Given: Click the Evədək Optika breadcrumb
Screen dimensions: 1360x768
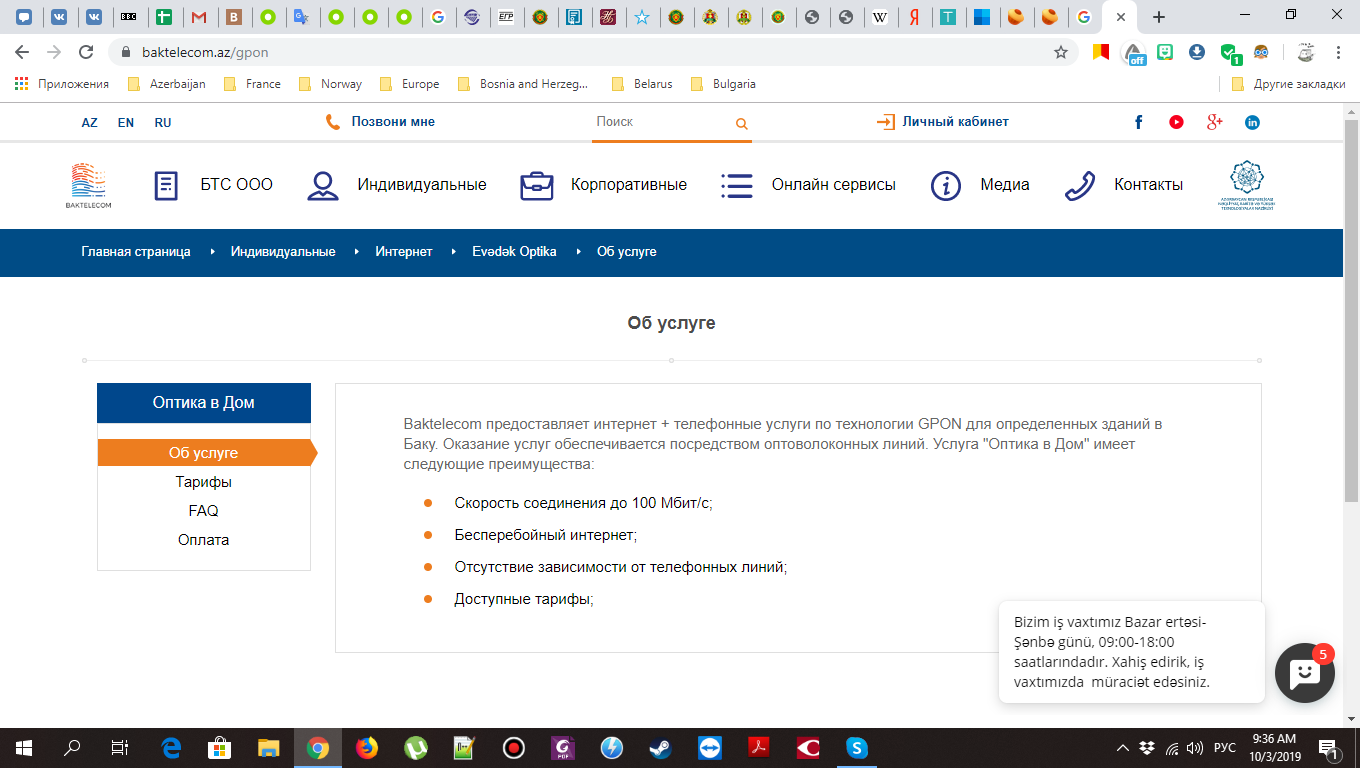Looking at the screenshot, I should tap(514, 252).
